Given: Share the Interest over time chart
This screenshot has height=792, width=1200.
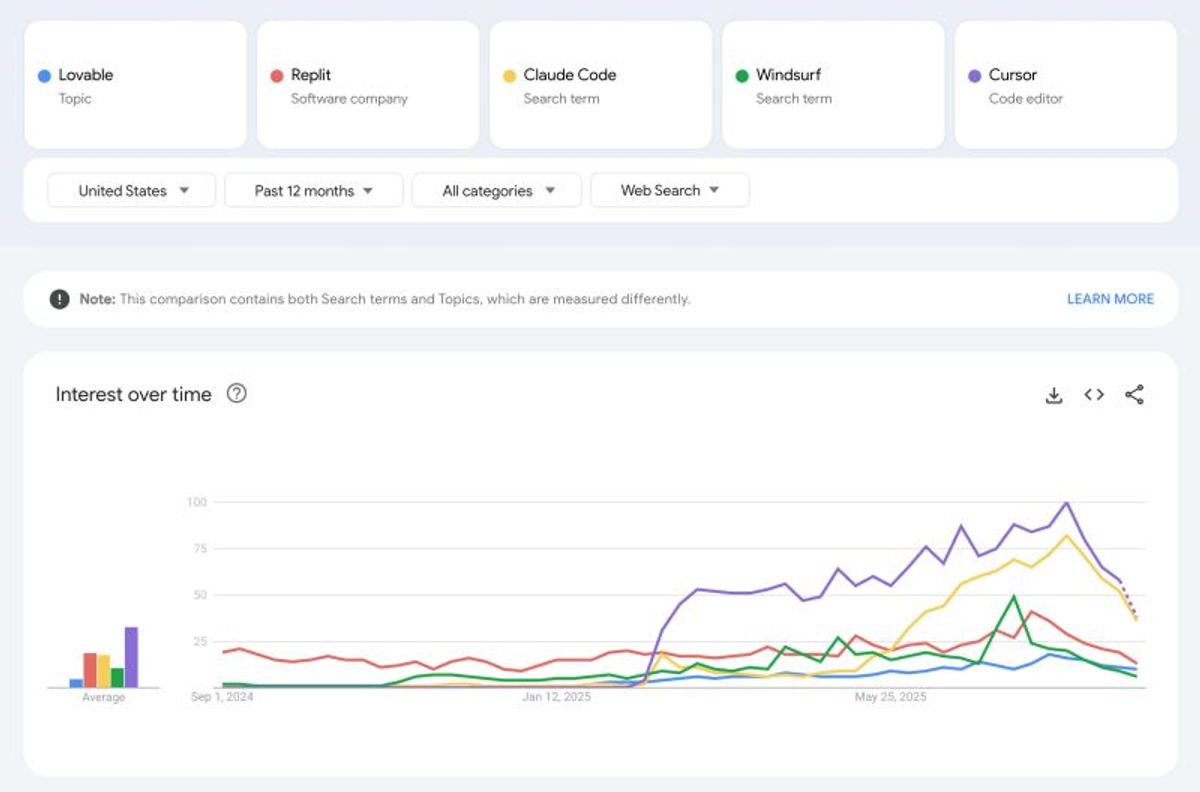Looking at the screenshot, I should (x=1134, y=395).
